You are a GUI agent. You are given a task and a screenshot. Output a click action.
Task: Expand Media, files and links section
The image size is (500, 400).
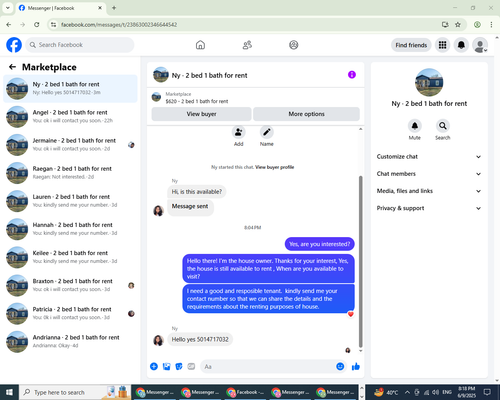(429, 191)
